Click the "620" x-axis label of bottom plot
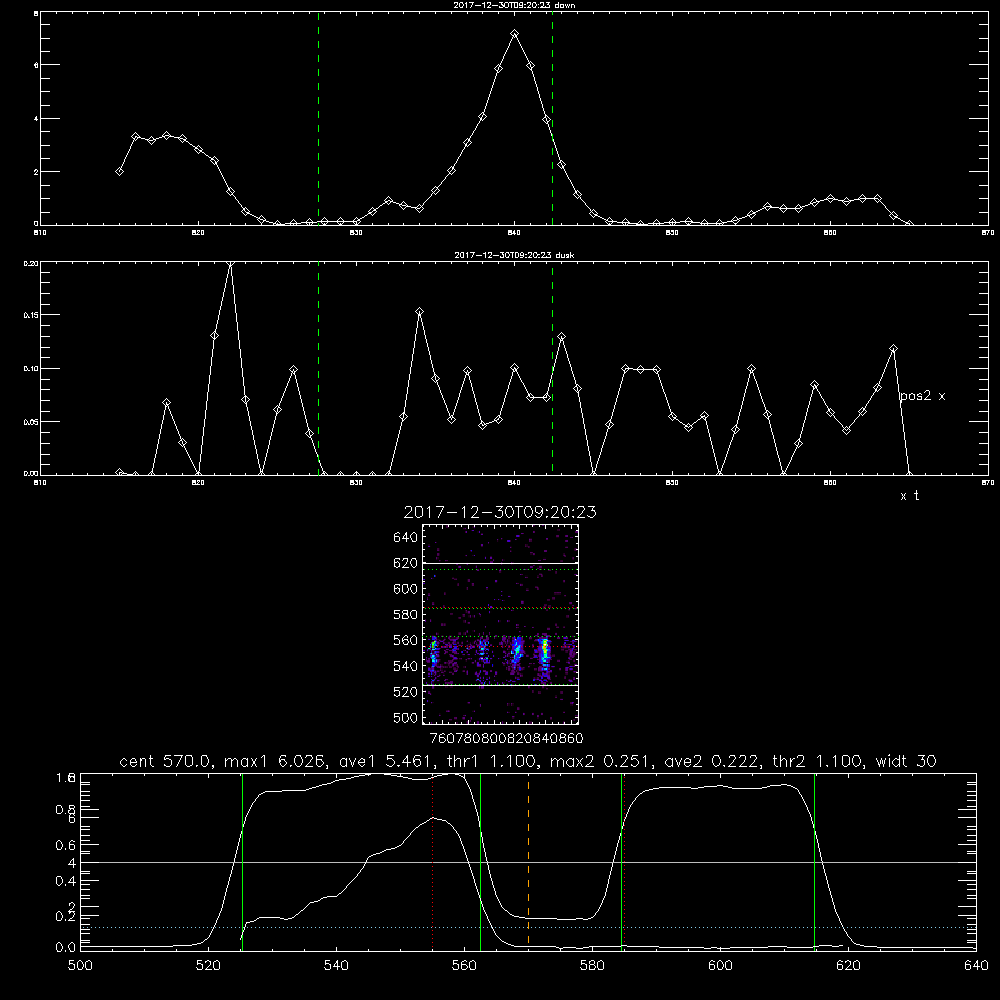Screen dimensions: 1000x1000 [x=848, y=966]
